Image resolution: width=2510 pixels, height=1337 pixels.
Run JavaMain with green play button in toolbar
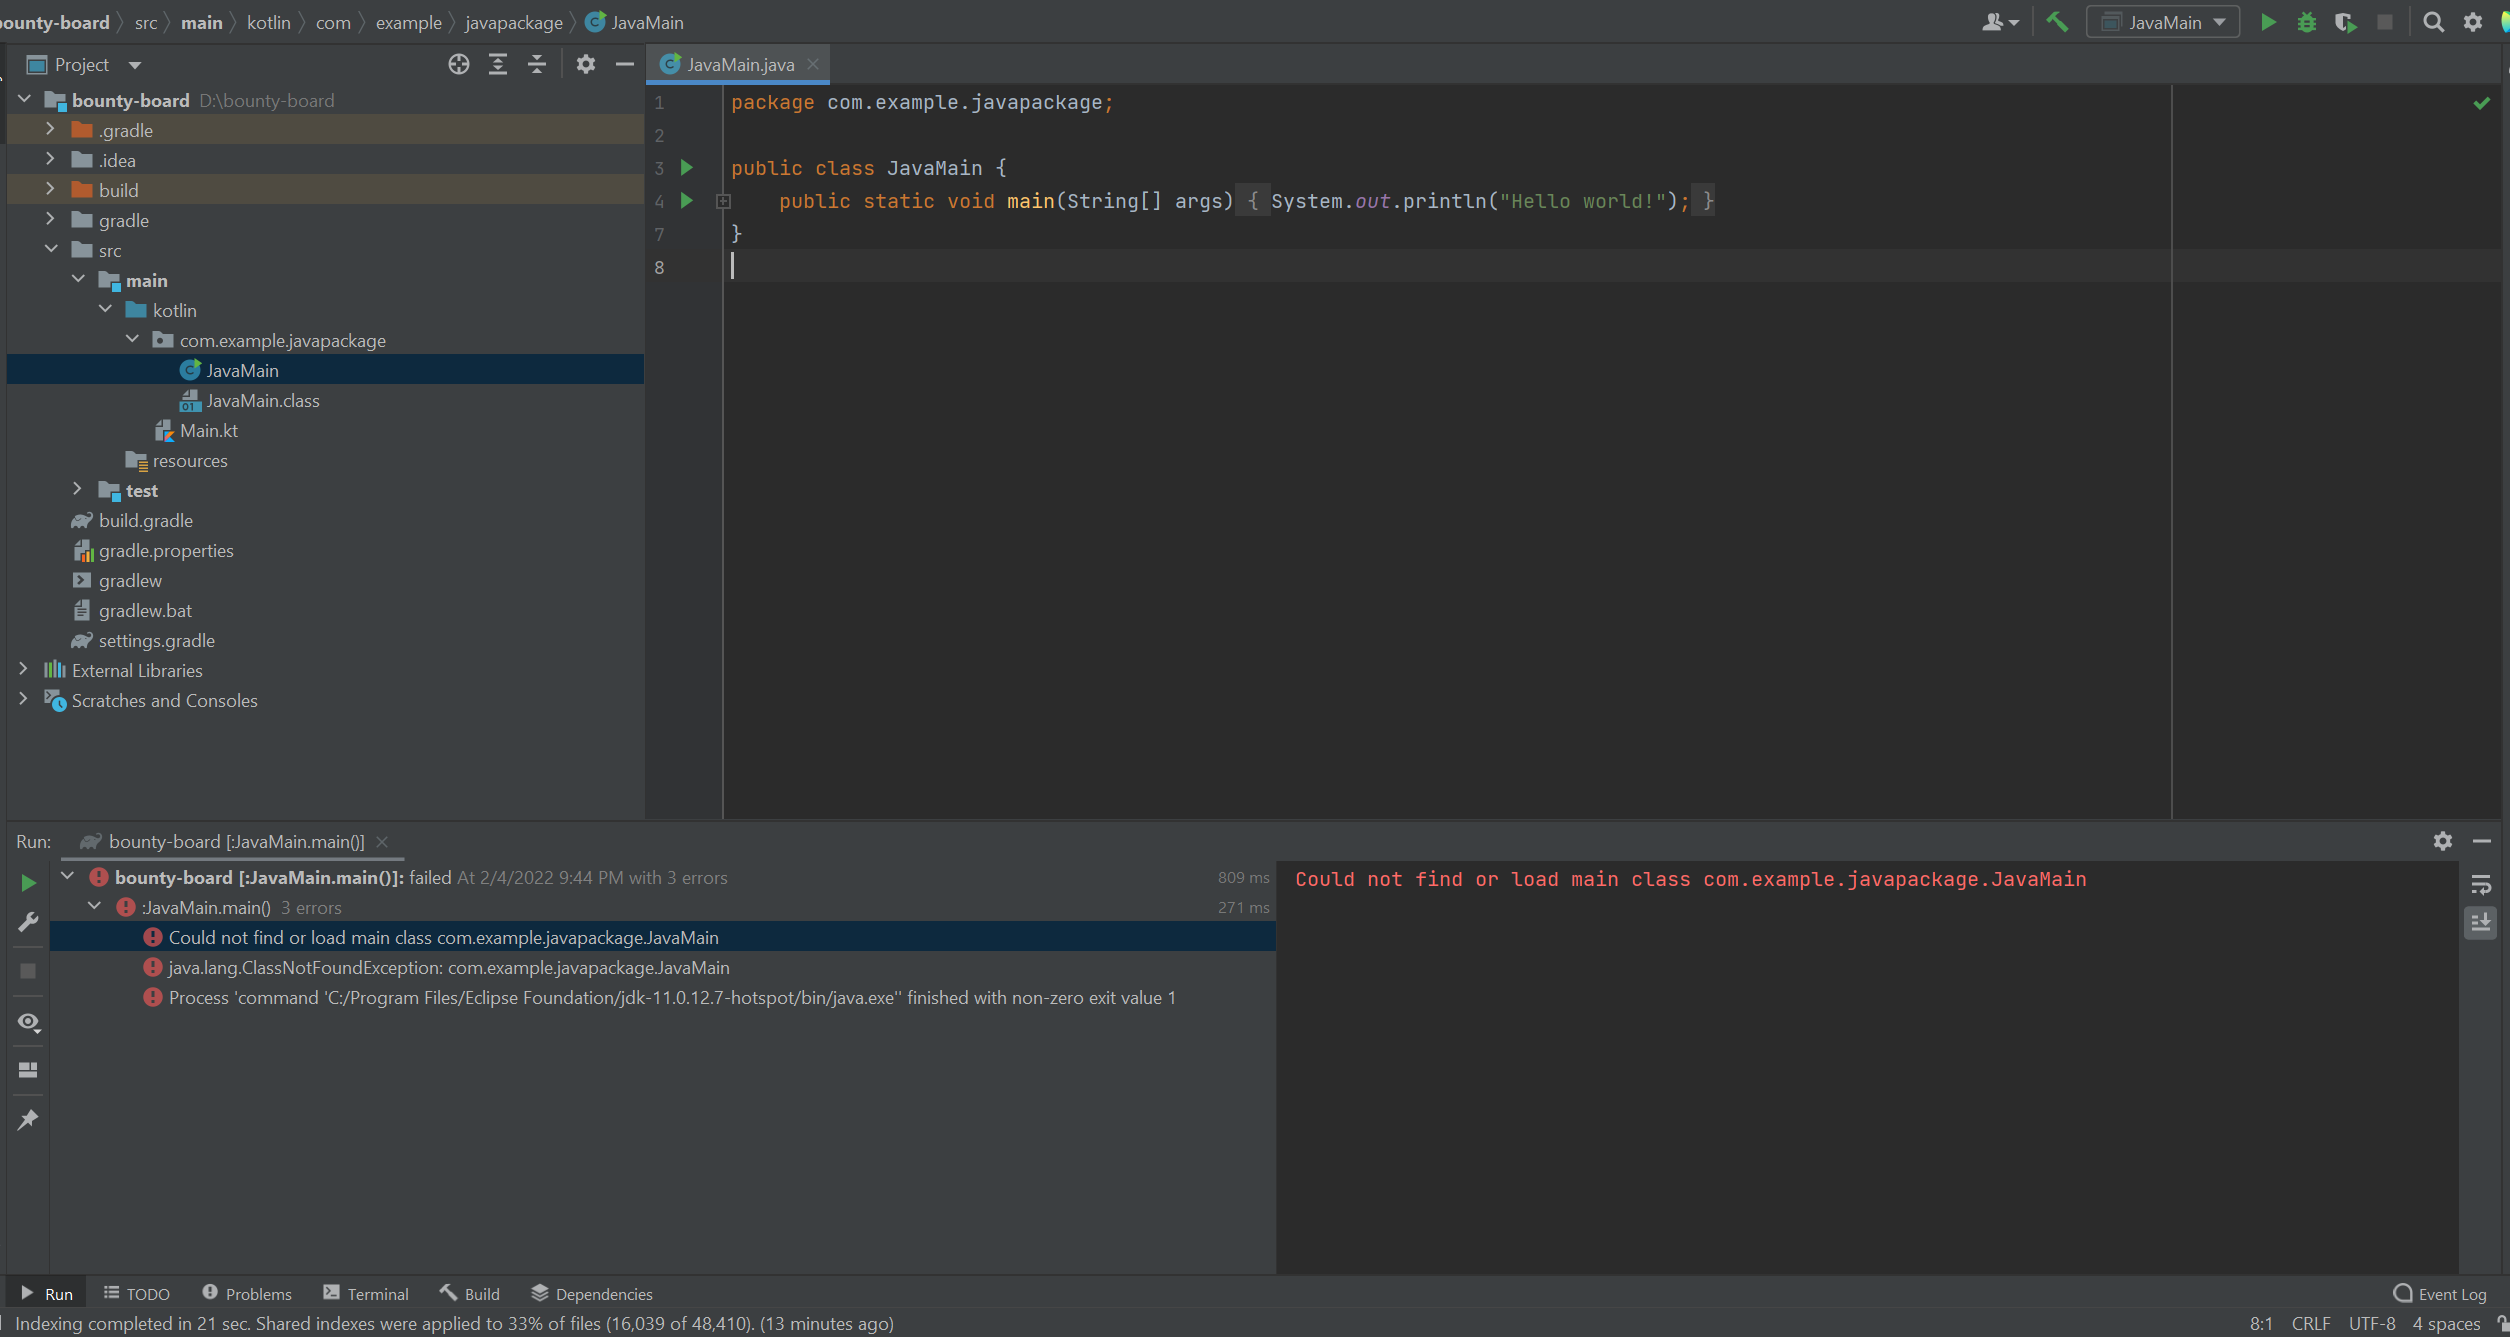tap(2268, 22)
